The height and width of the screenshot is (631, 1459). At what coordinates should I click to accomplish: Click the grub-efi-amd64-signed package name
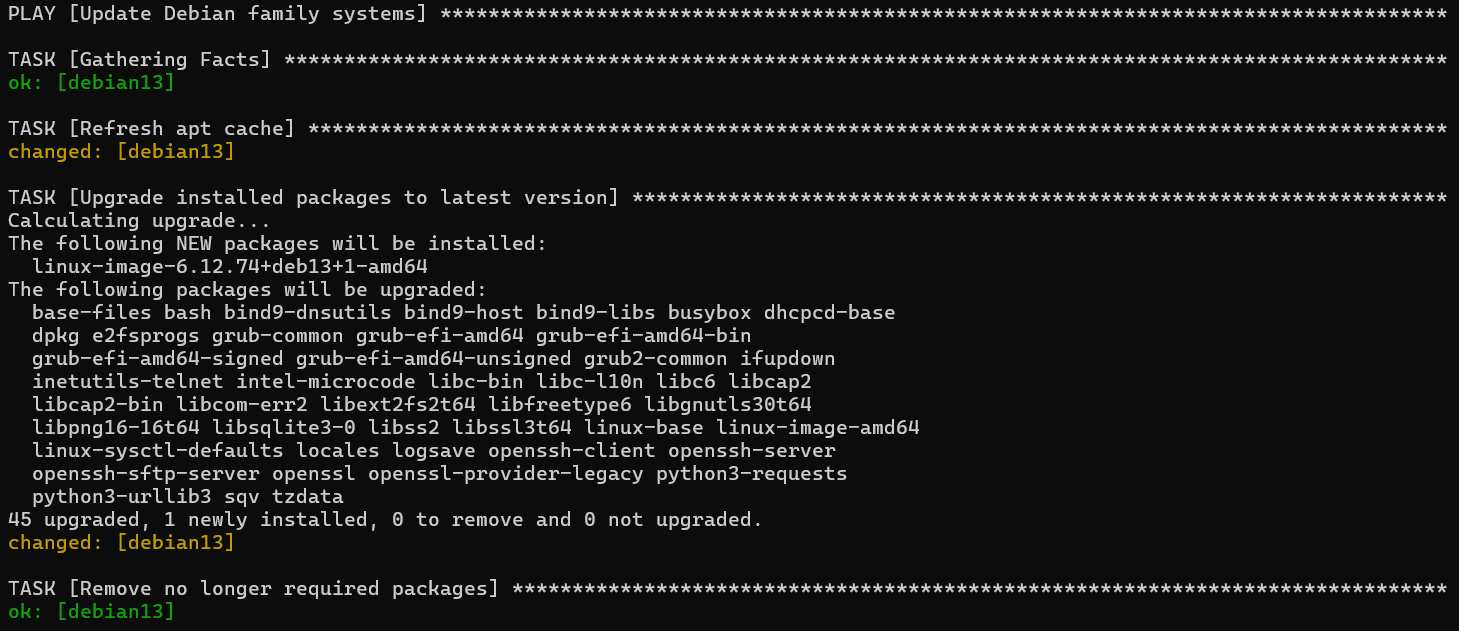click(157, 359)
